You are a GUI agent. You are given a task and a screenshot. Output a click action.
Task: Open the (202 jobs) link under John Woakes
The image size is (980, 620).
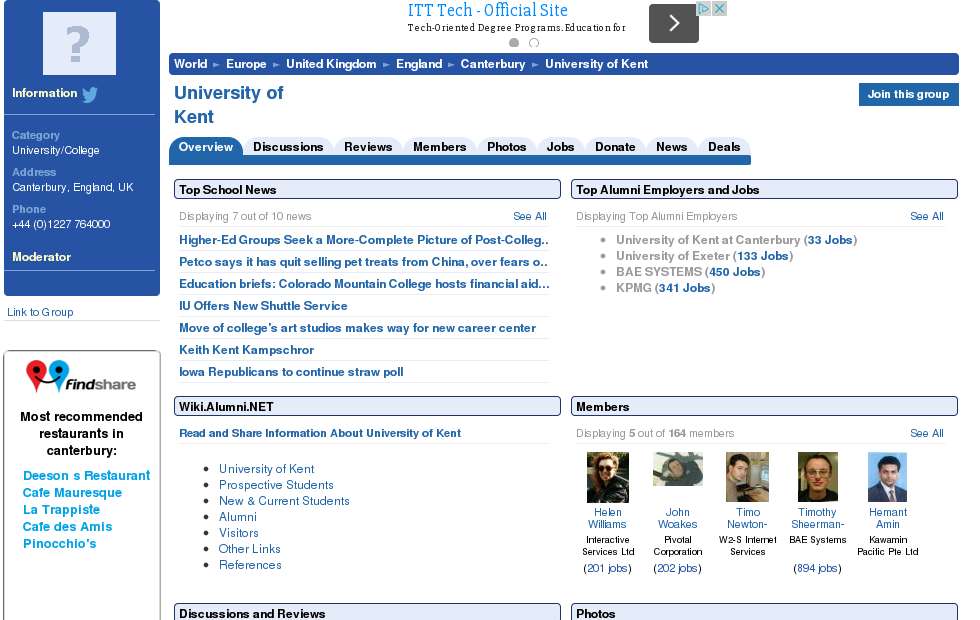[678, 568]
